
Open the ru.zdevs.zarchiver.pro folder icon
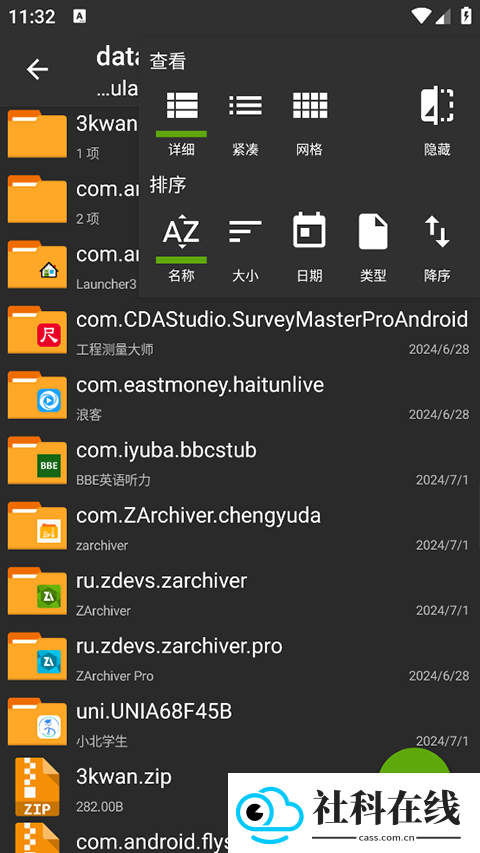37,656
